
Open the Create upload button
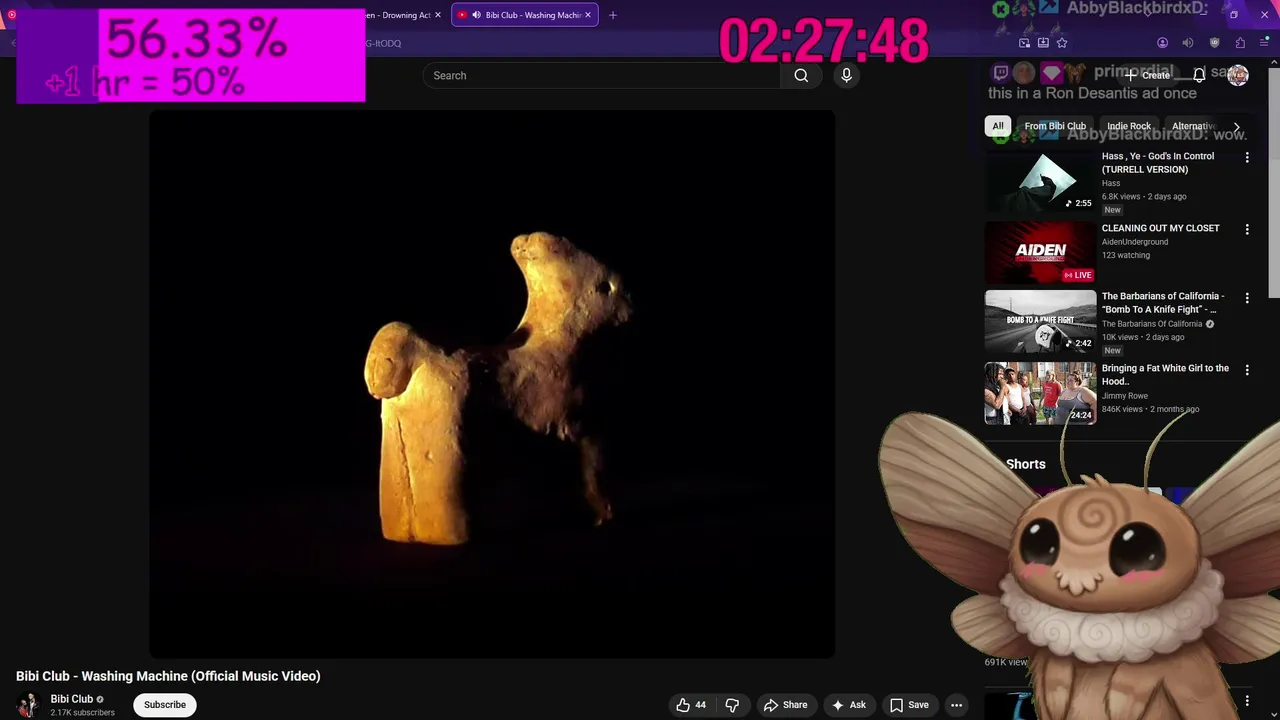tap(1147, 75)
